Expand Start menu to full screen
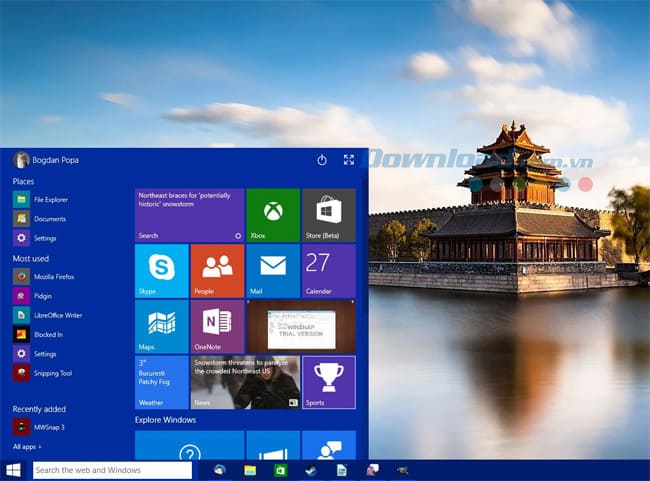Image resolution: width=650 pixels, height=481 pixels. coord(349,160)
